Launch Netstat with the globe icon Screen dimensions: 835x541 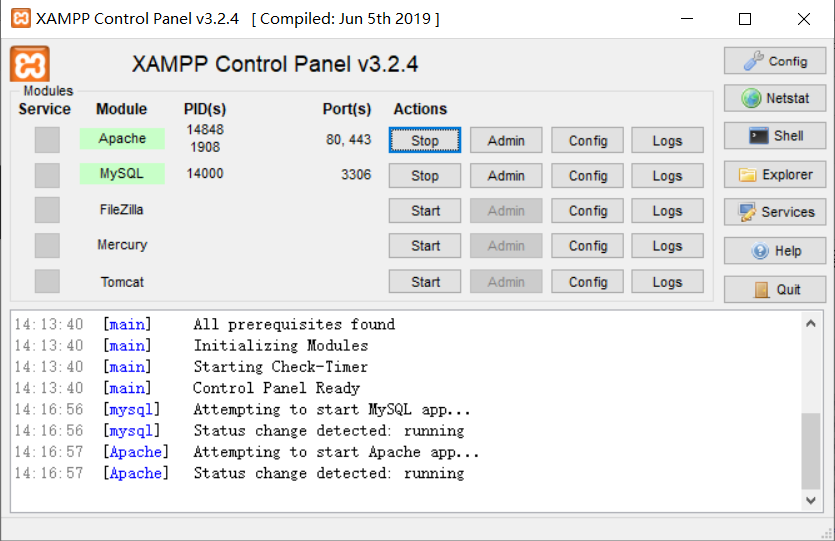(775, 98)
